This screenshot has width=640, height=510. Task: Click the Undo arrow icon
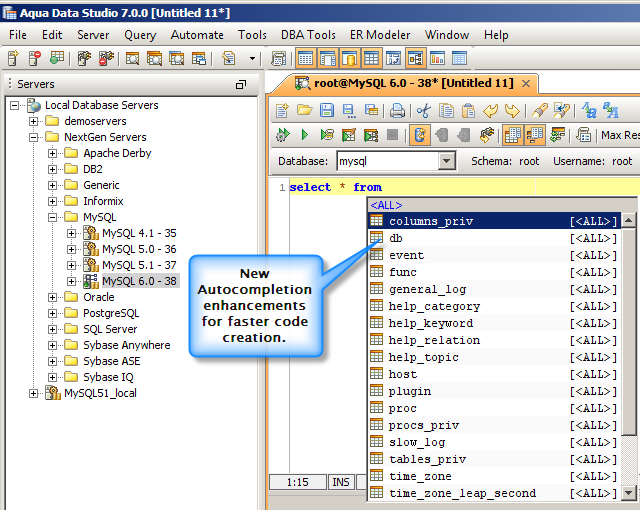pyautogui.click(x=490, y=110)
